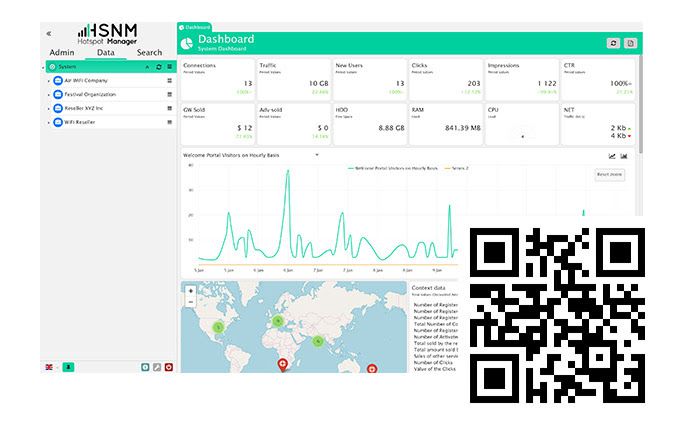Click the document export icon in dashboard header
This screenshot has width=685, height=434.
click(x=630, y=43)
